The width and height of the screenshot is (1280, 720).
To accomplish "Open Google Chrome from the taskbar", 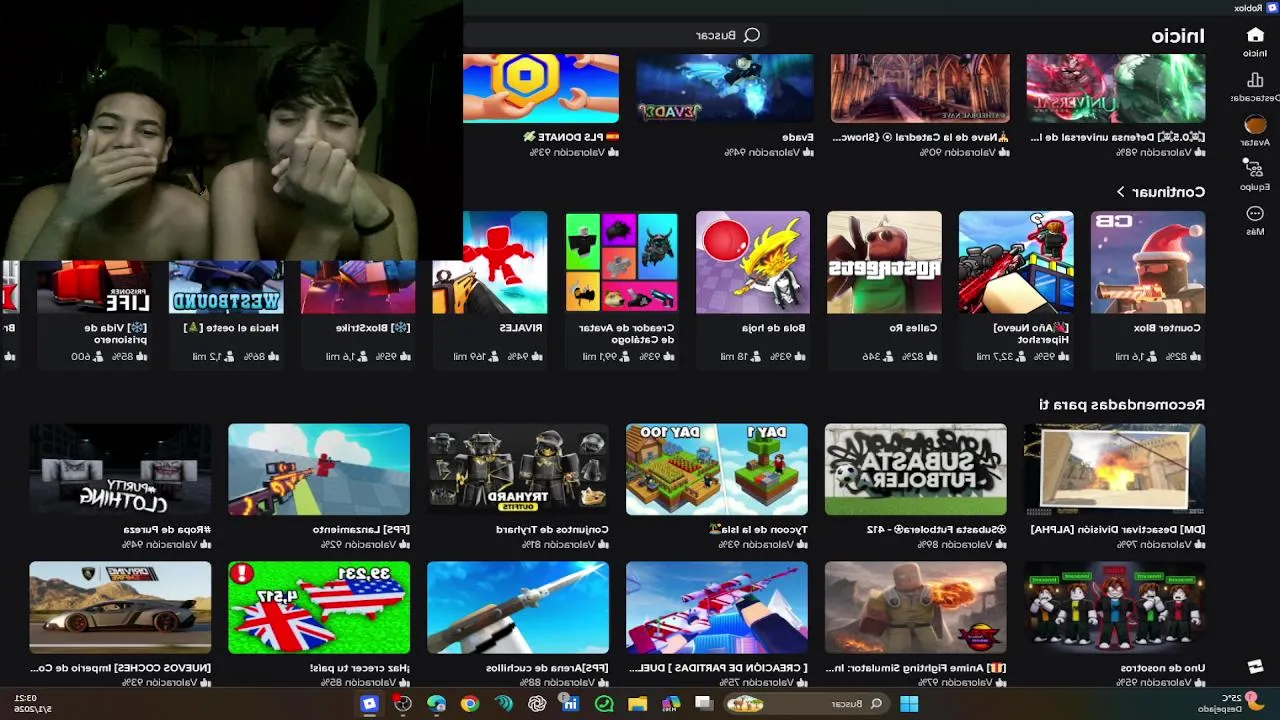I will pos(469,704).
